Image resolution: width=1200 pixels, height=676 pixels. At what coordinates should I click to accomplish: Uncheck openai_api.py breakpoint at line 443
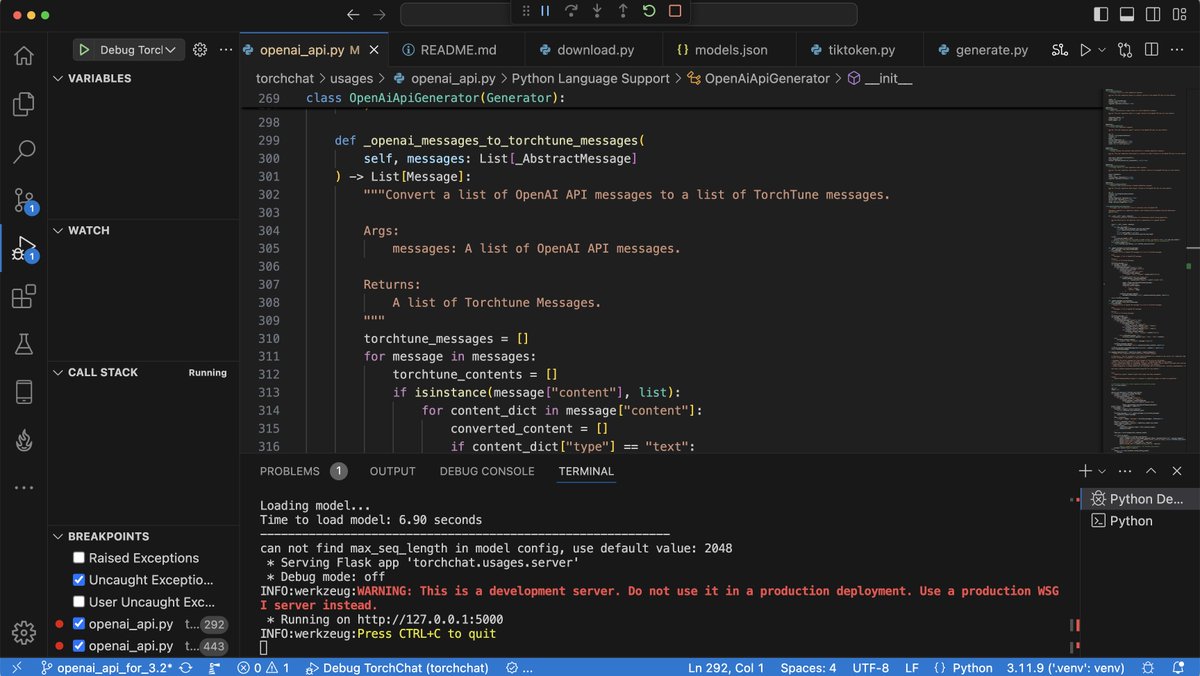pyautogui.click(x=79, y=646)
